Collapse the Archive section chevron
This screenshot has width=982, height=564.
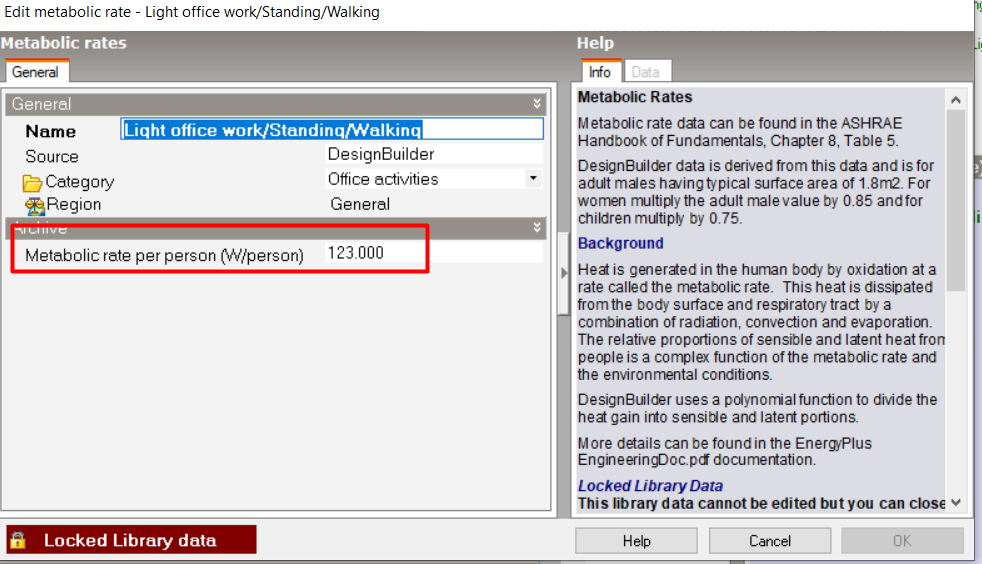537,228
